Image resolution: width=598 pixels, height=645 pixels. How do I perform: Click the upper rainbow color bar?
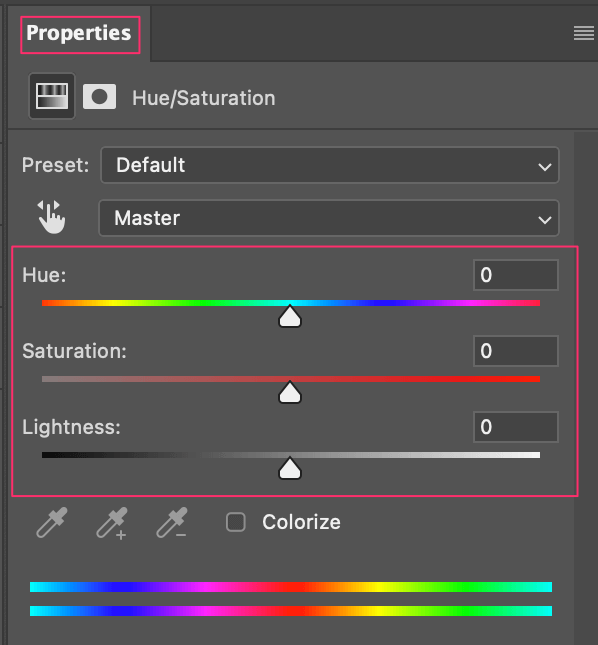tap(291, 587)
